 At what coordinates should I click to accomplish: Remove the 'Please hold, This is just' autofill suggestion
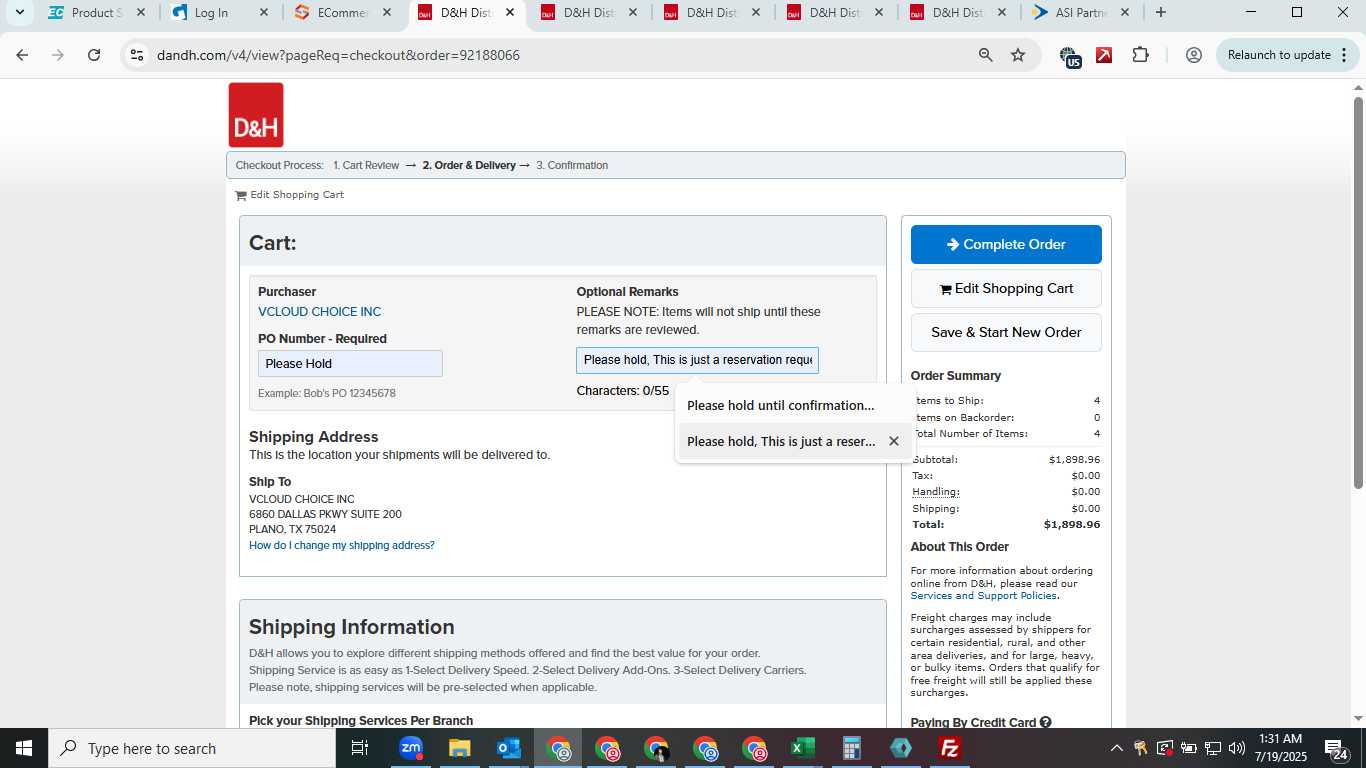894,441
